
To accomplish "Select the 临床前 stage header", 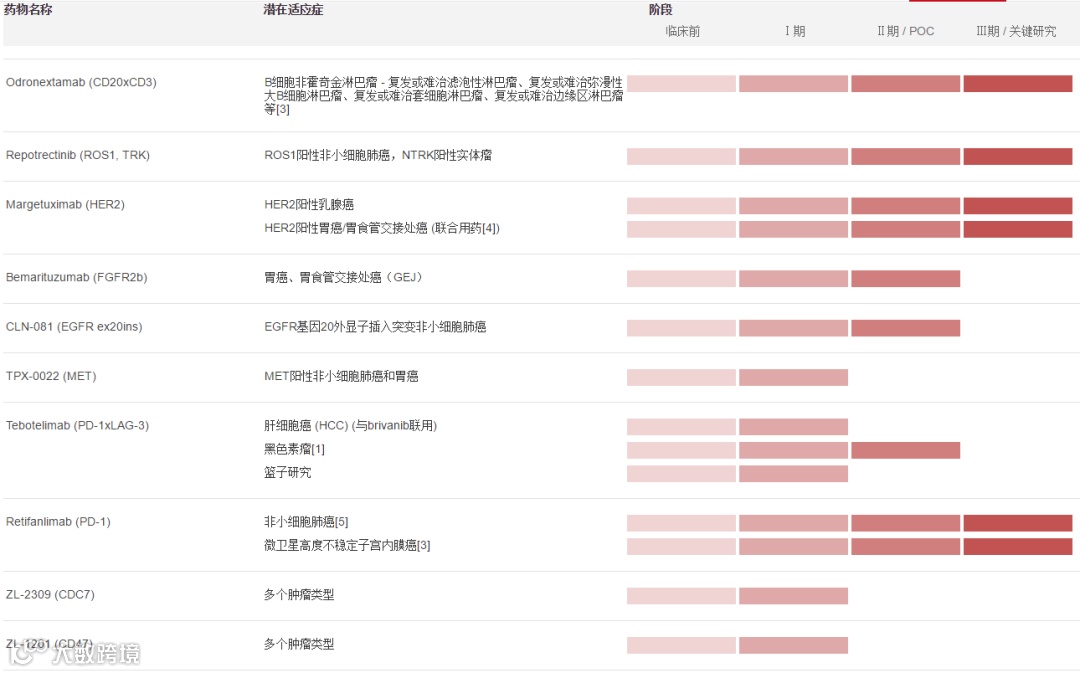I will coord(683,31).
